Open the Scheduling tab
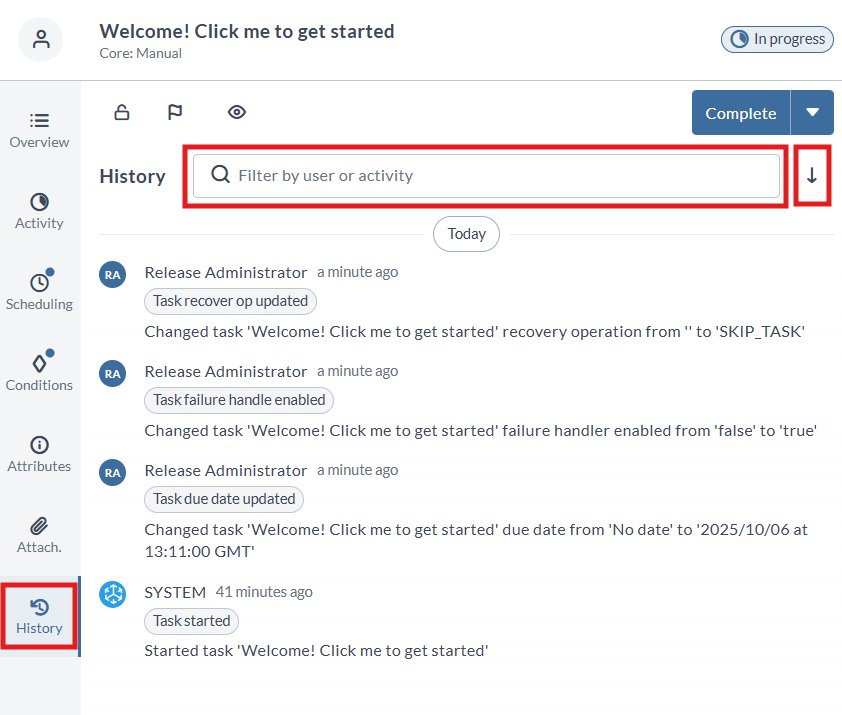This screenshot has width=842, height=715. [x=39, y=292]
